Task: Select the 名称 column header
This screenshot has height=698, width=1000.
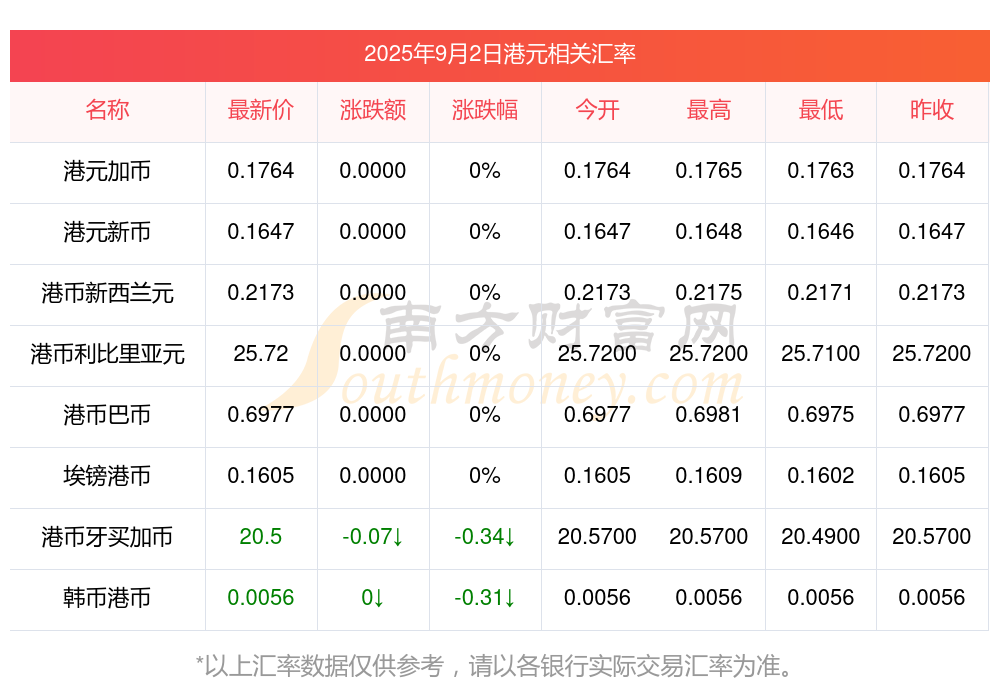Action: click(107, 110)
